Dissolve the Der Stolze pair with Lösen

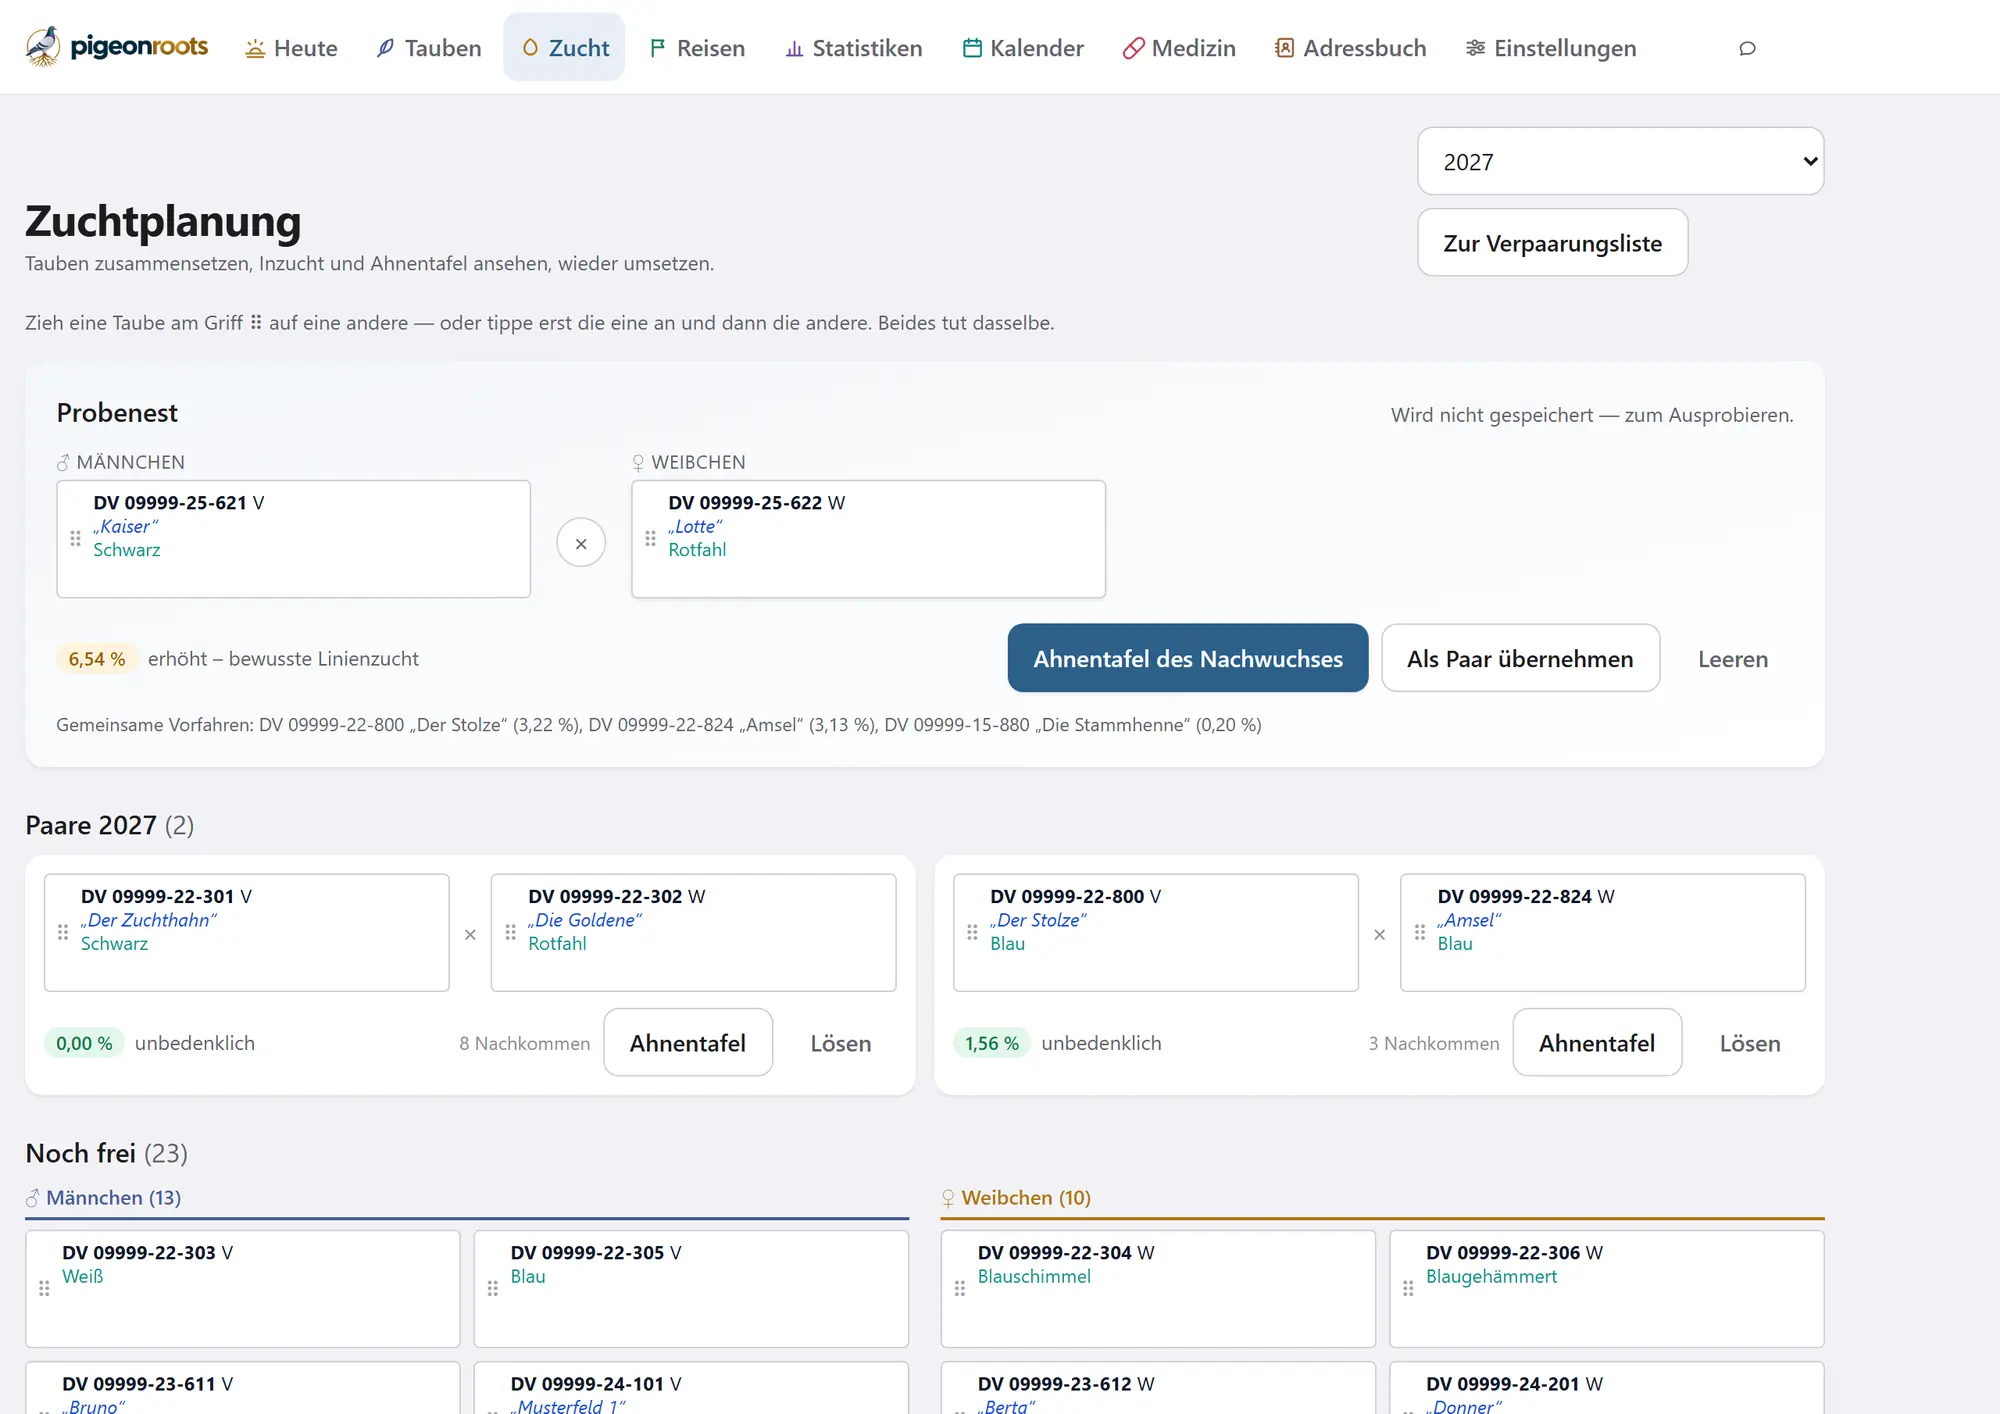coord(1749,1043)
